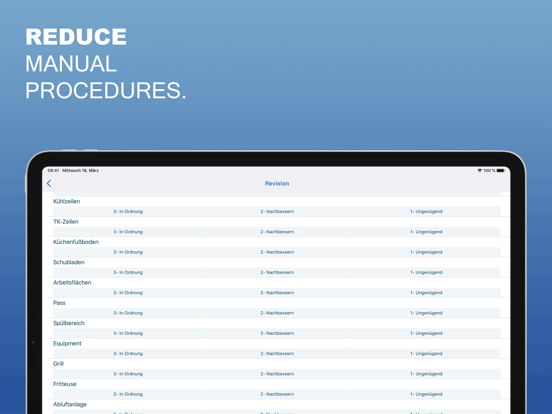Mark Schubladen as '1- Ungenügend'
Screen dimensions: 552x414
point(426,272)
